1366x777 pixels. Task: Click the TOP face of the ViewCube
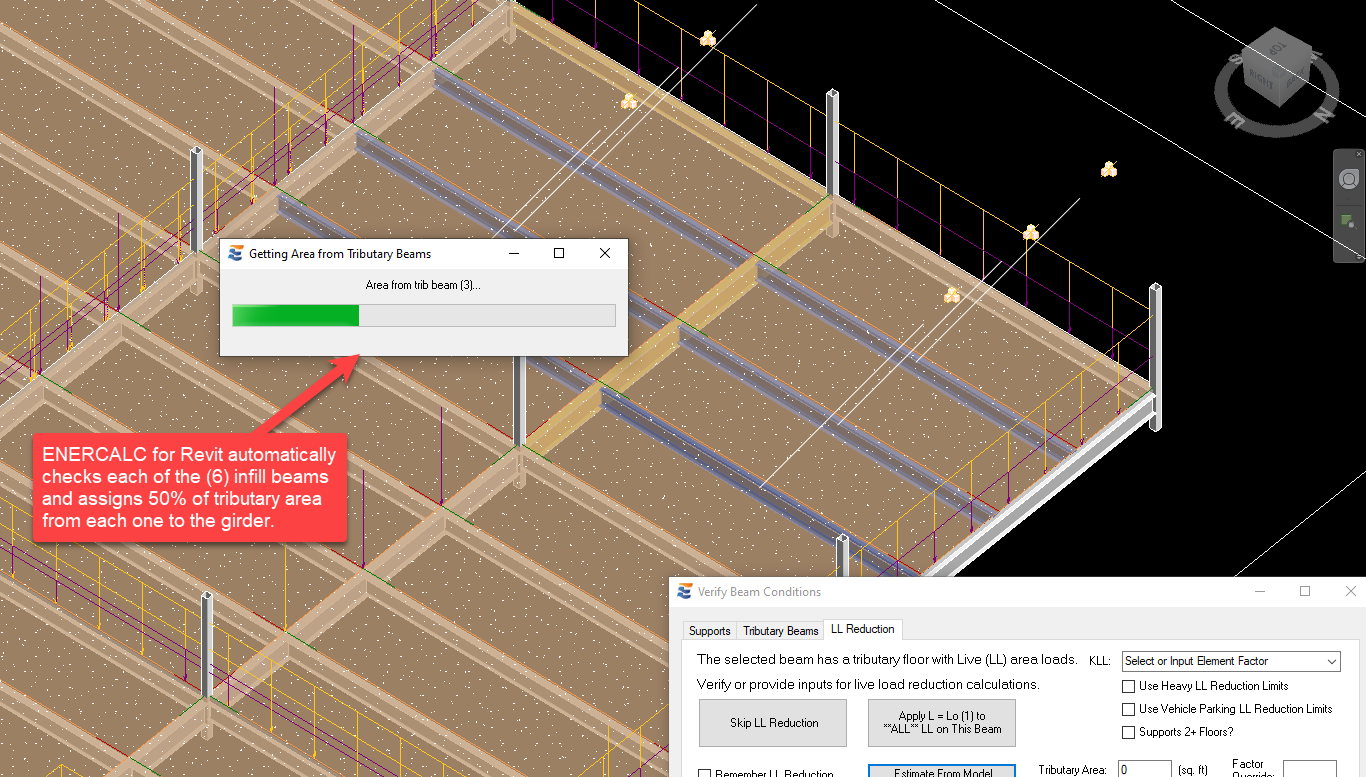click(1277, 48)
